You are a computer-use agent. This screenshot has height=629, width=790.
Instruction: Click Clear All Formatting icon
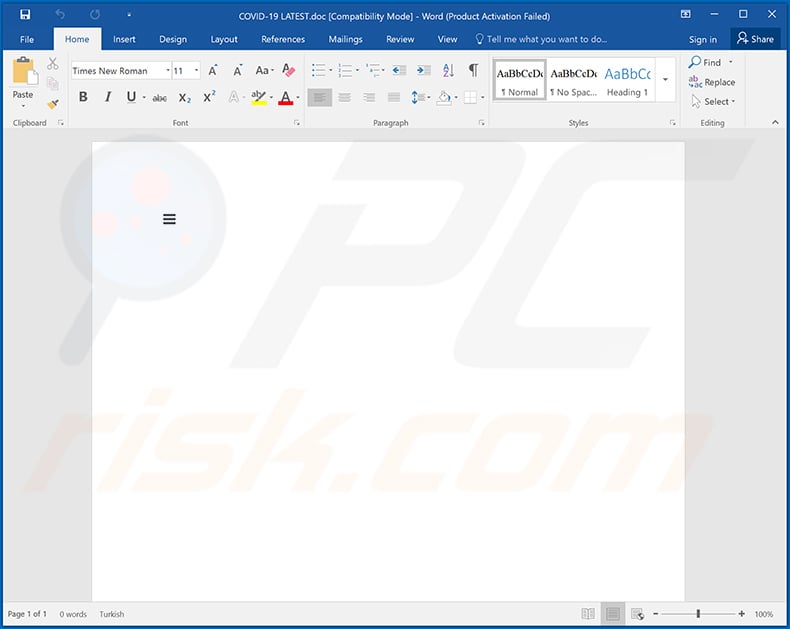pos(289,71)
